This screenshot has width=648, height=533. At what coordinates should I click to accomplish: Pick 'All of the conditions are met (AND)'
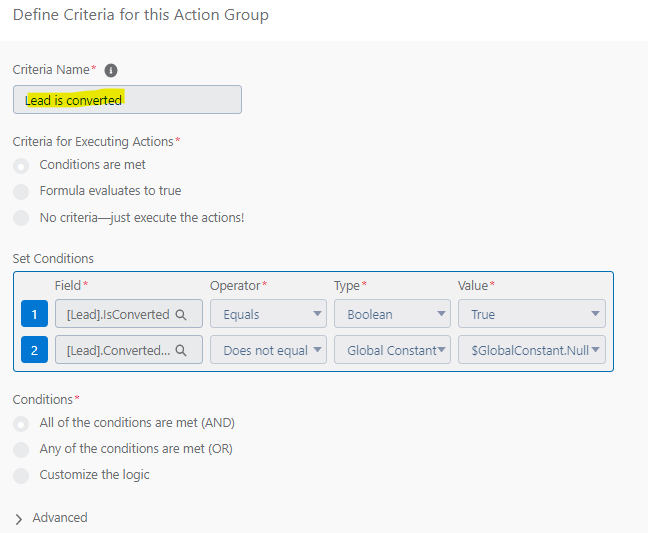click(21, 424)
